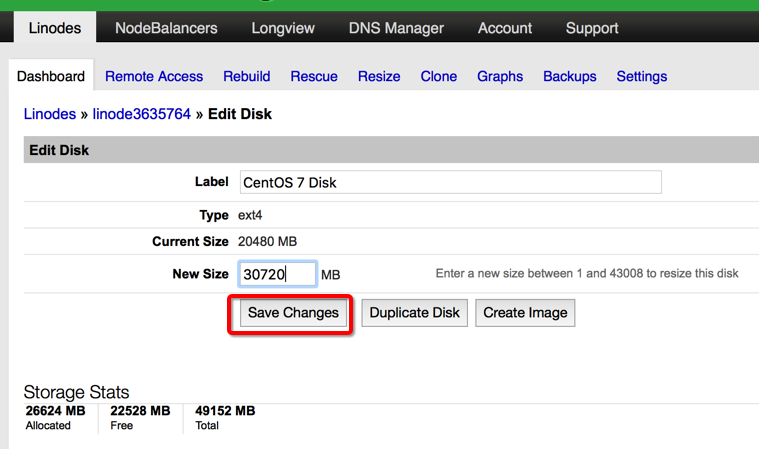View the Graphs sub-tab
Image resolution: width=759 pixels, height=449 pixels.
[500, 76]
